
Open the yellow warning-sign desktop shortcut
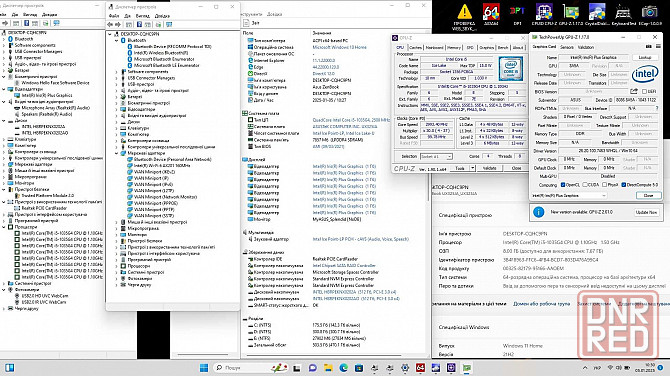(464, 17)
